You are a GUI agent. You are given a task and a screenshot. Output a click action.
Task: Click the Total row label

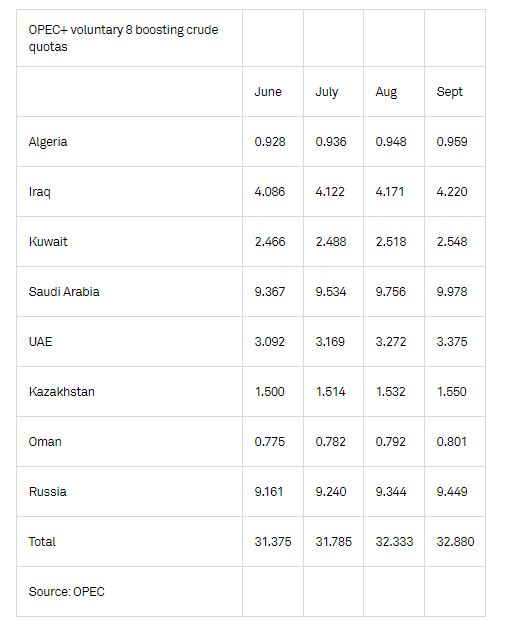[42, 541]
